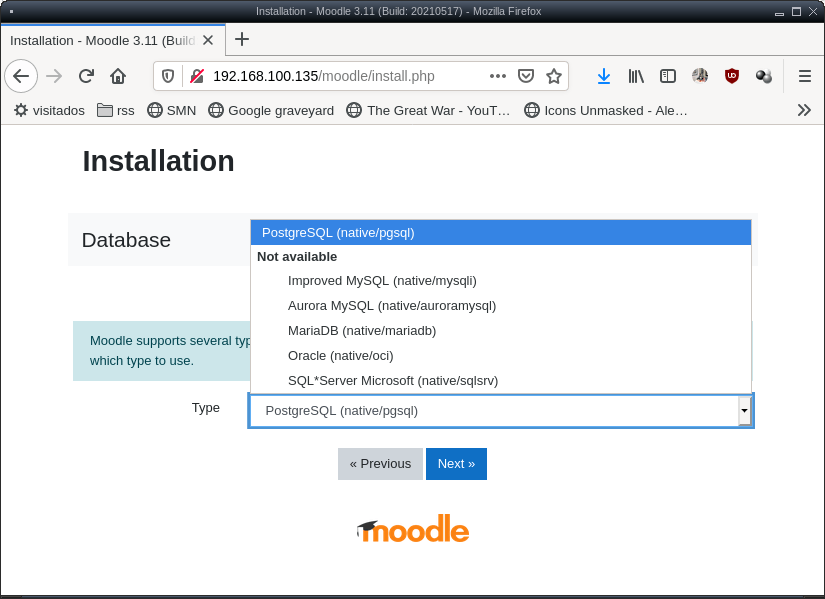Reload the current Moodle page
825x599 pixels.
coord(86,76)
